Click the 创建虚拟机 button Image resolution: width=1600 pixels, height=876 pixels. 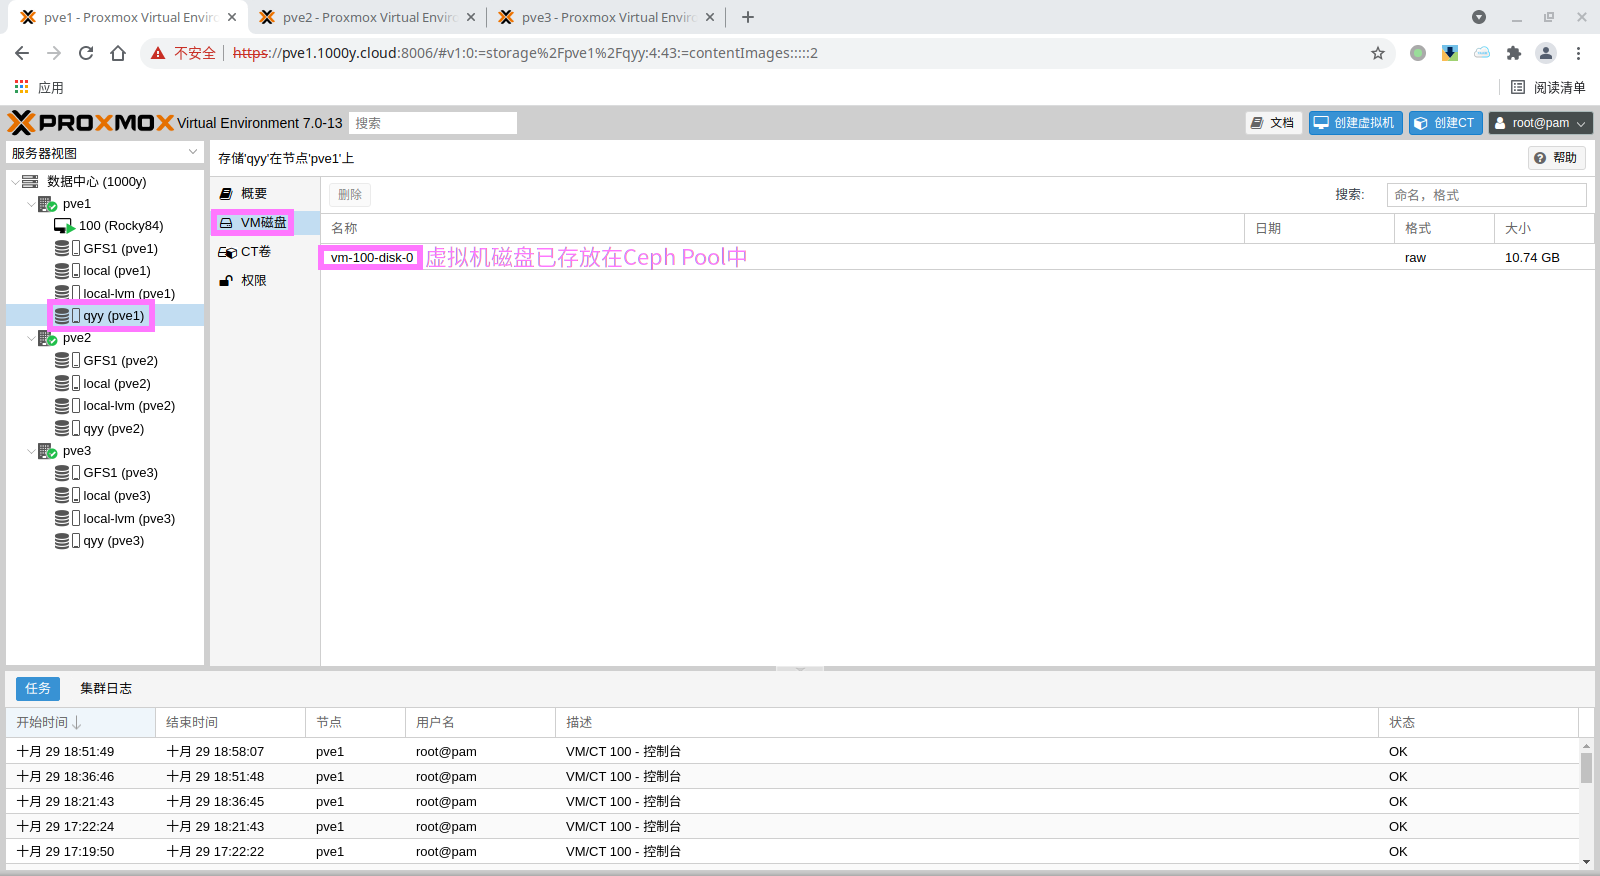coord(1354,123)
